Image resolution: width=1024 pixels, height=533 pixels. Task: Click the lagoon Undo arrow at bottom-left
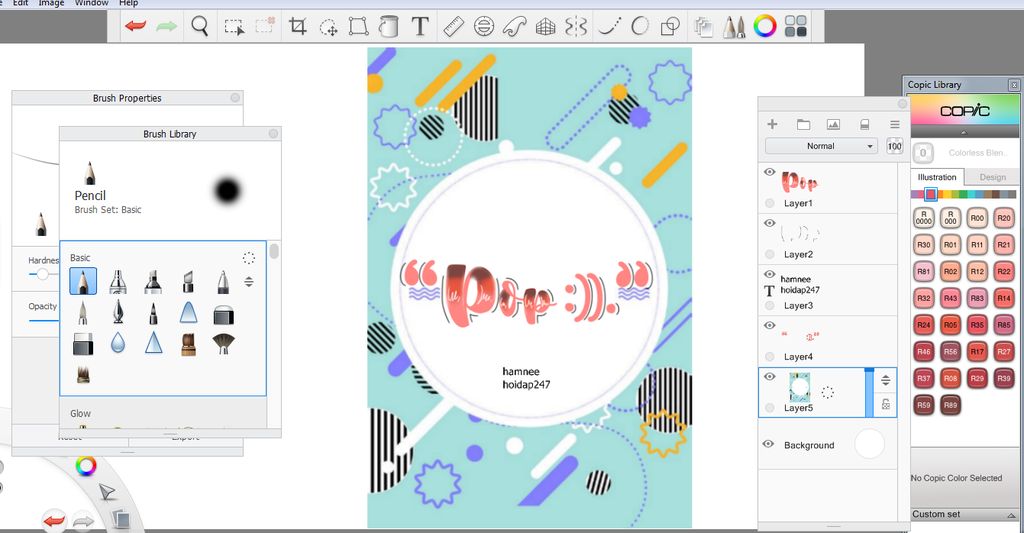point(55,520)
